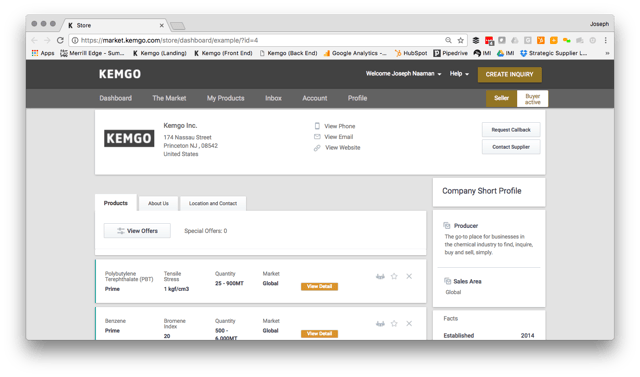Image resolution: width=640 pixels, height=377 pixels.
Task: Click the CREATE INQUIRY button
Action: pos(509,74)
